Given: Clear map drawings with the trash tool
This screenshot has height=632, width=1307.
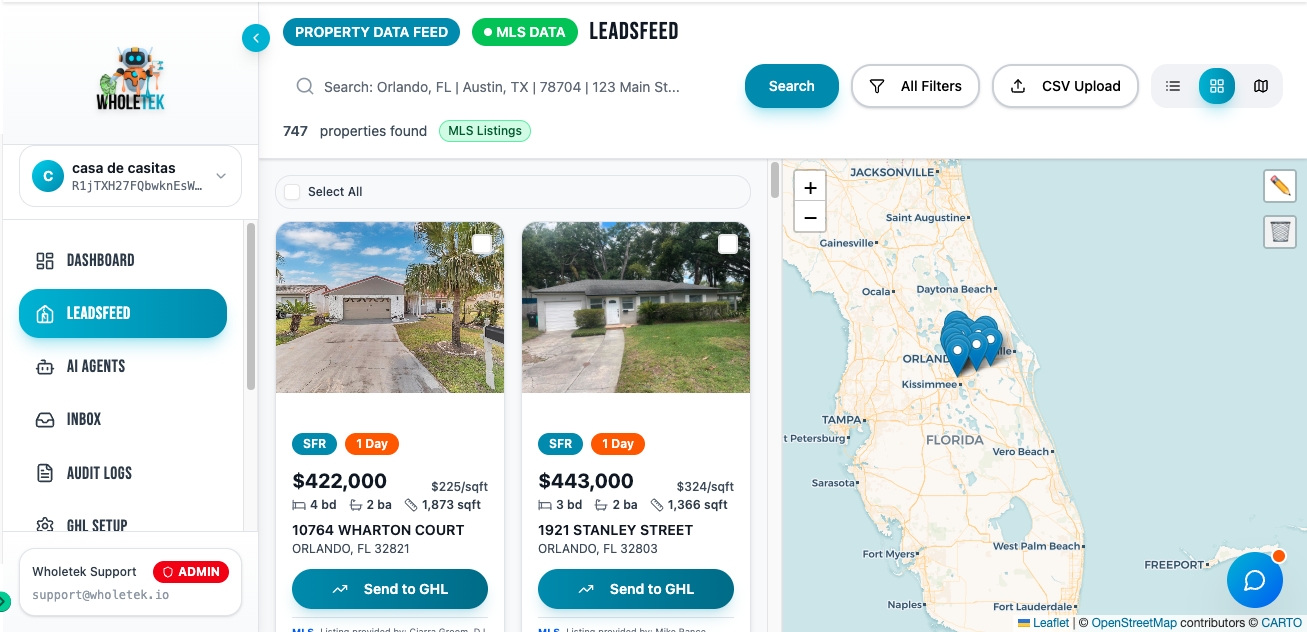Looking at the screenshot, I should click(x=1280, y=232).
